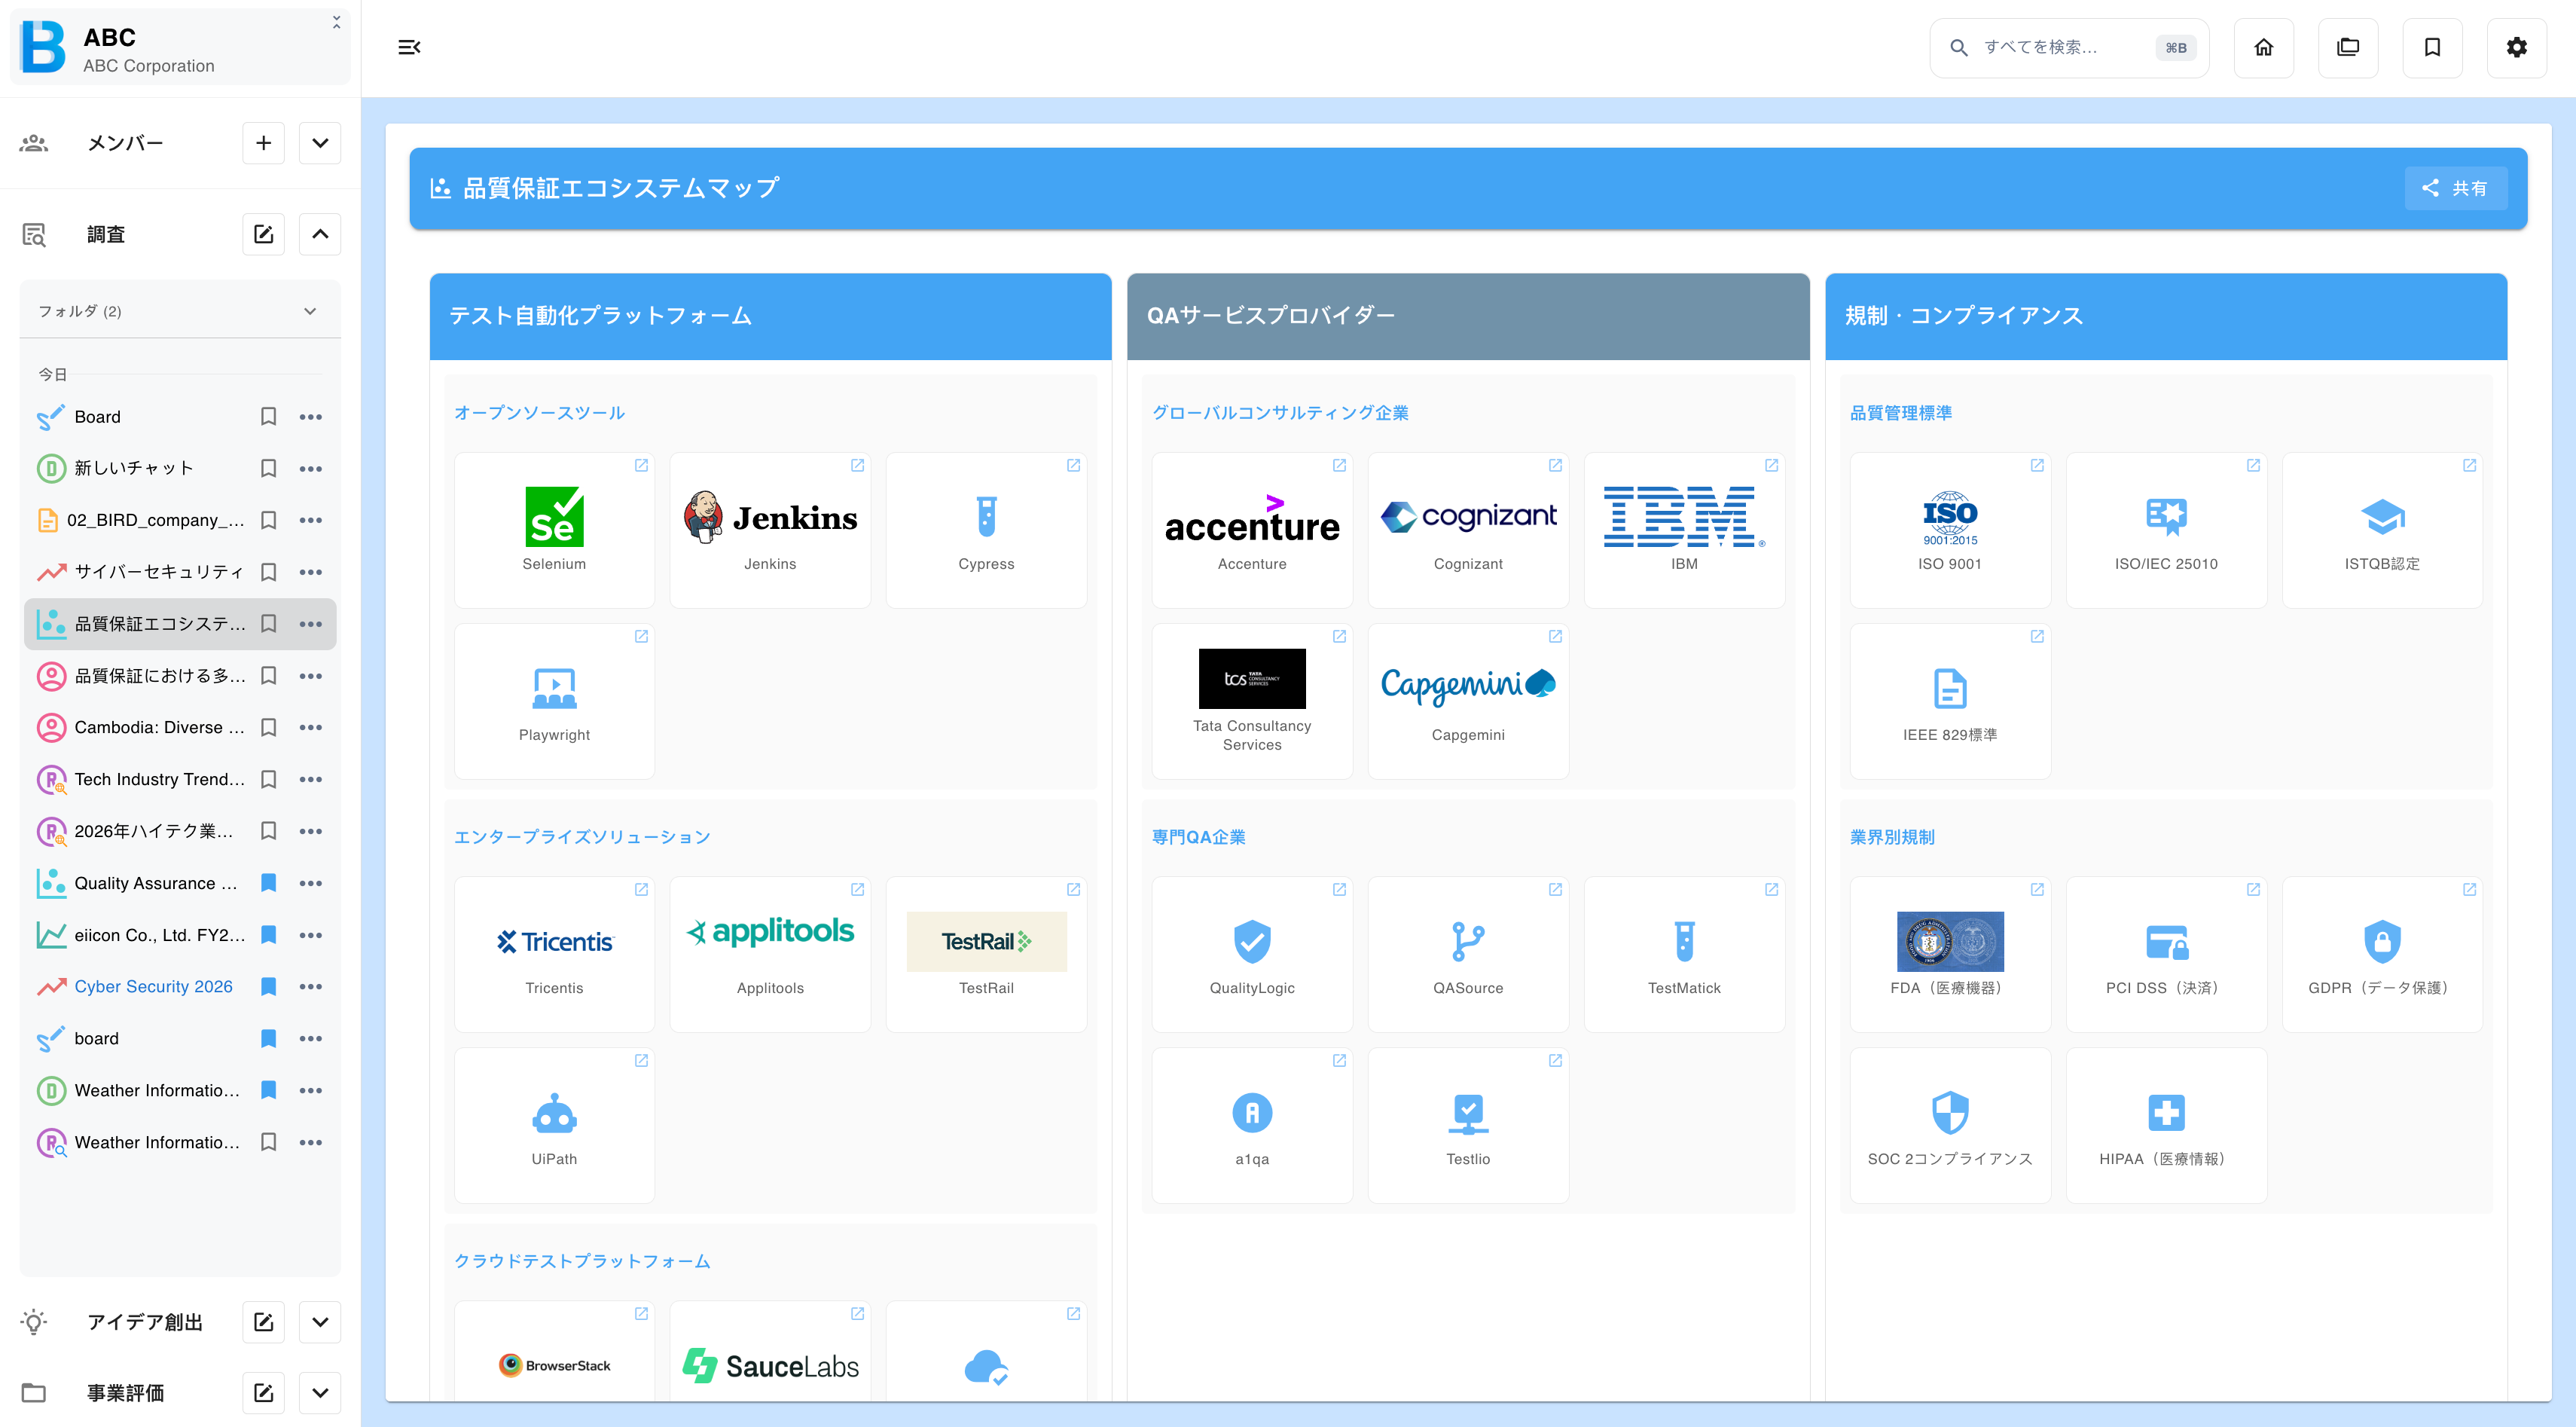
Task: Click the ISTQB認定 graduation cap icon
Action: coord(2382,517)
